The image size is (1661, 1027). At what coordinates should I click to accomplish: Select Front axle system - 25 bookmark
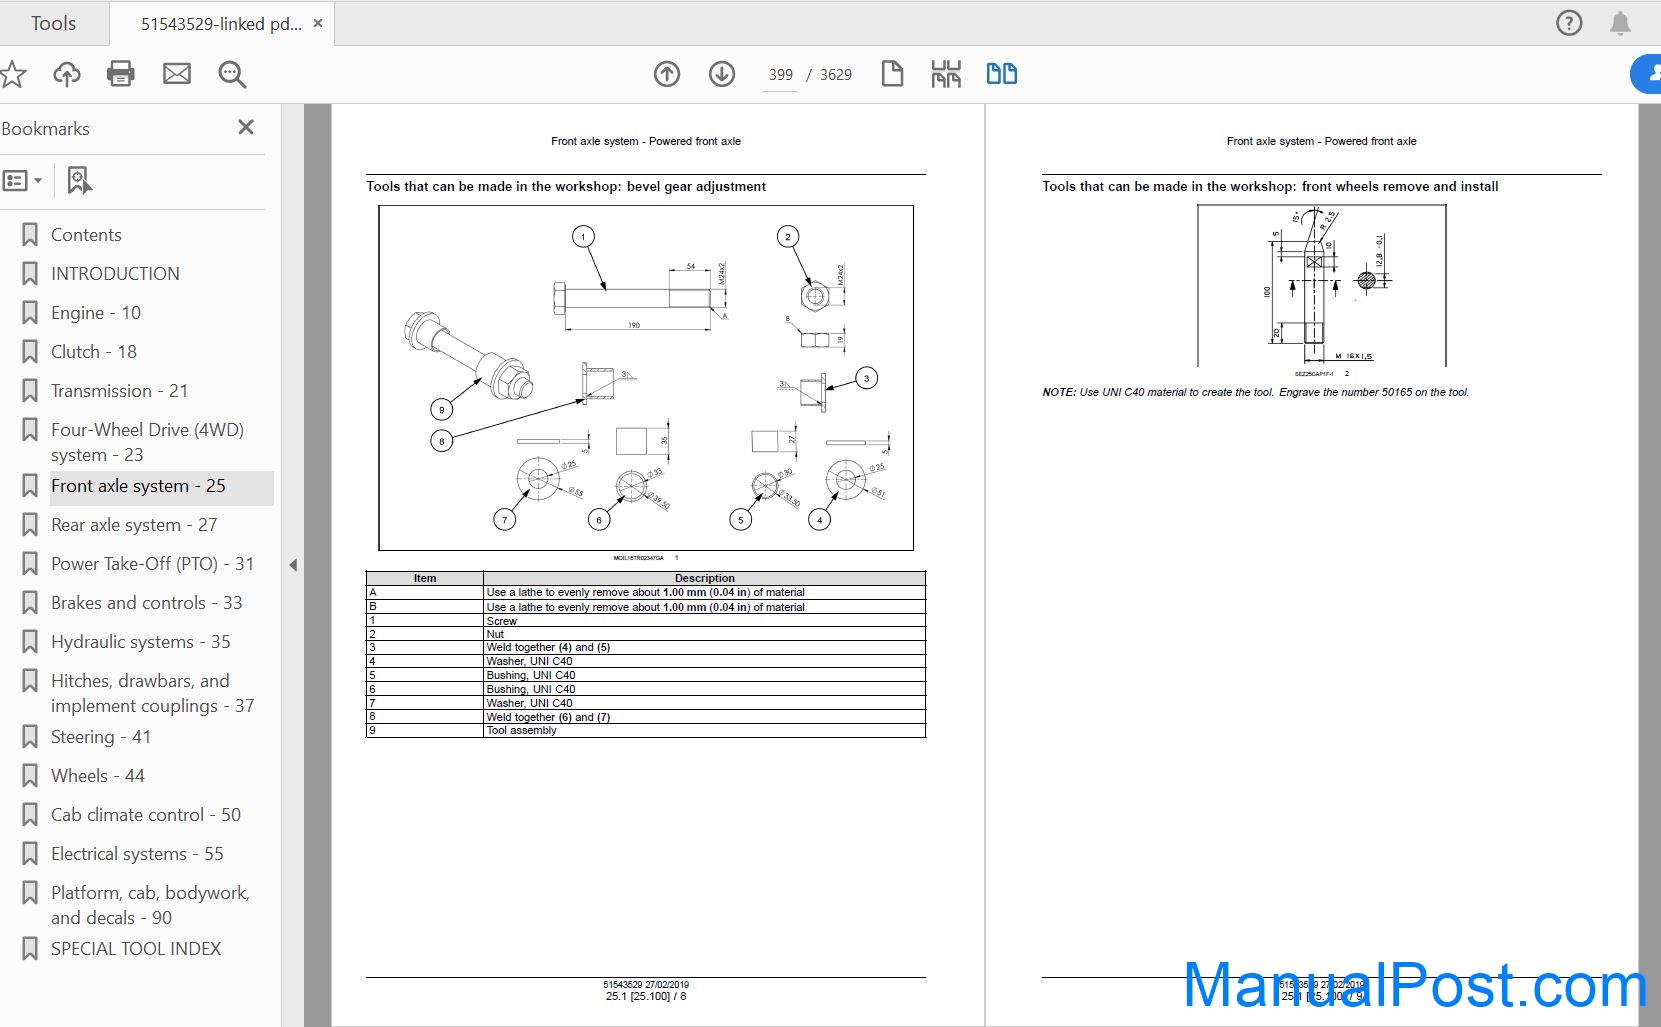pyautogui.click(x=138, y=486)
